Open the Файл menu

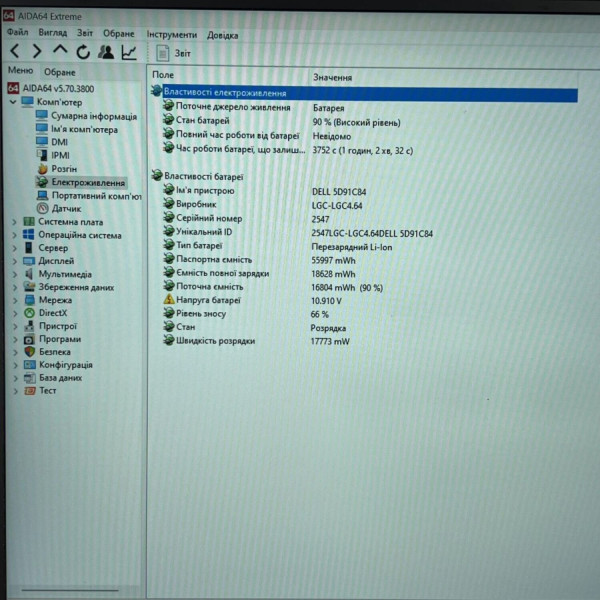(18, 33)
